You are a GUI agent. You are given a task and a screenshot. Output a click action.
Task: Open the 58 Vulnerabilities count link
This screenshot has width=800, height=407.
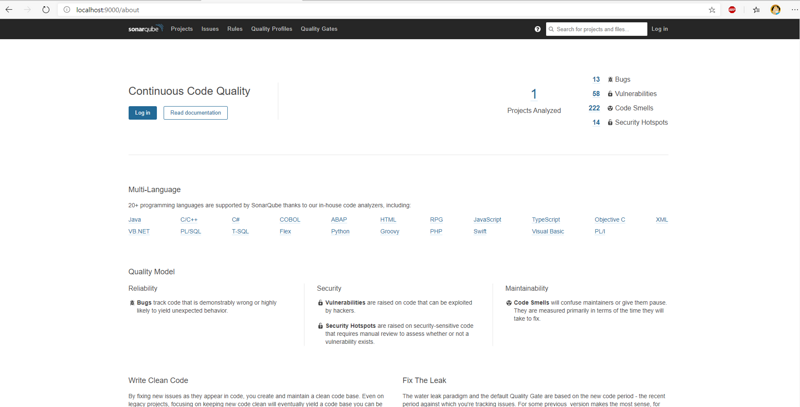pos(596,94)
